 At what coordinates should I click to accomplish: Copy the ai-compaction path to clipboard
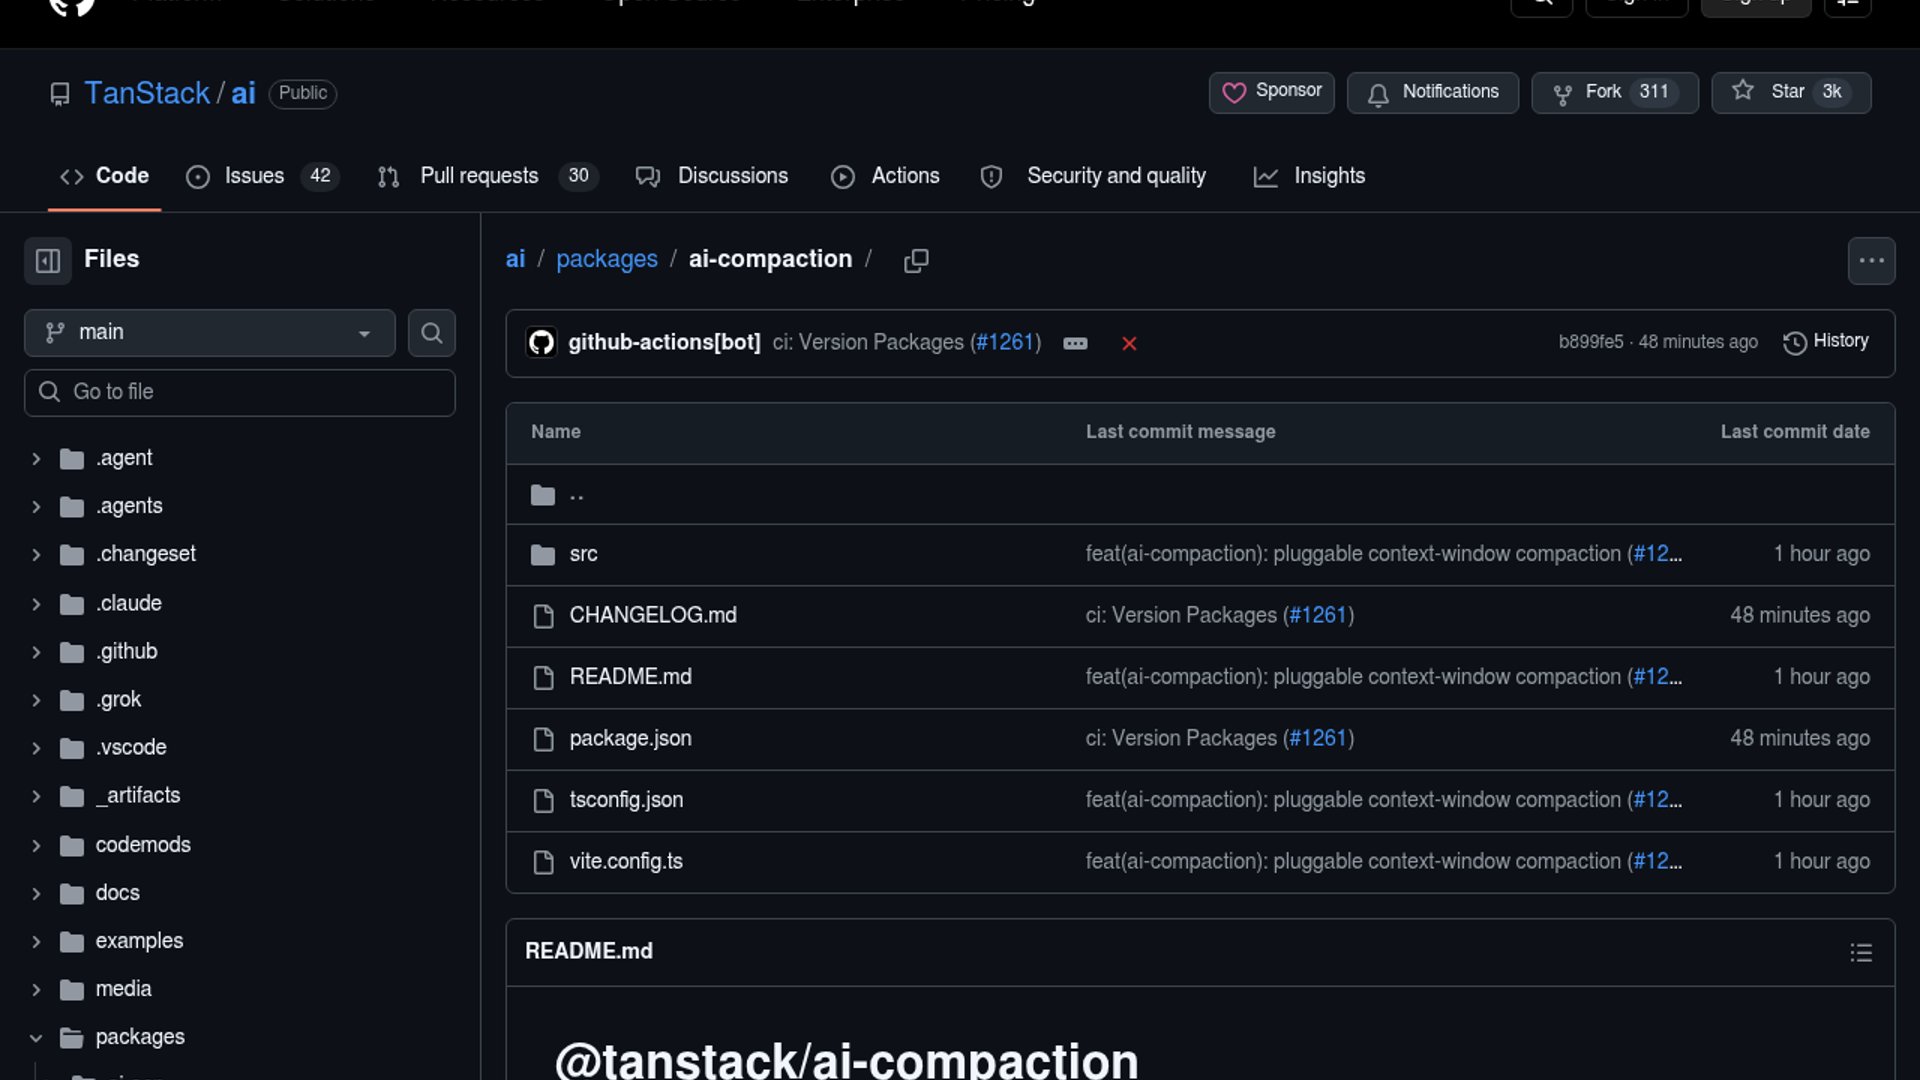pyautogui.click(x=916, y=261)
